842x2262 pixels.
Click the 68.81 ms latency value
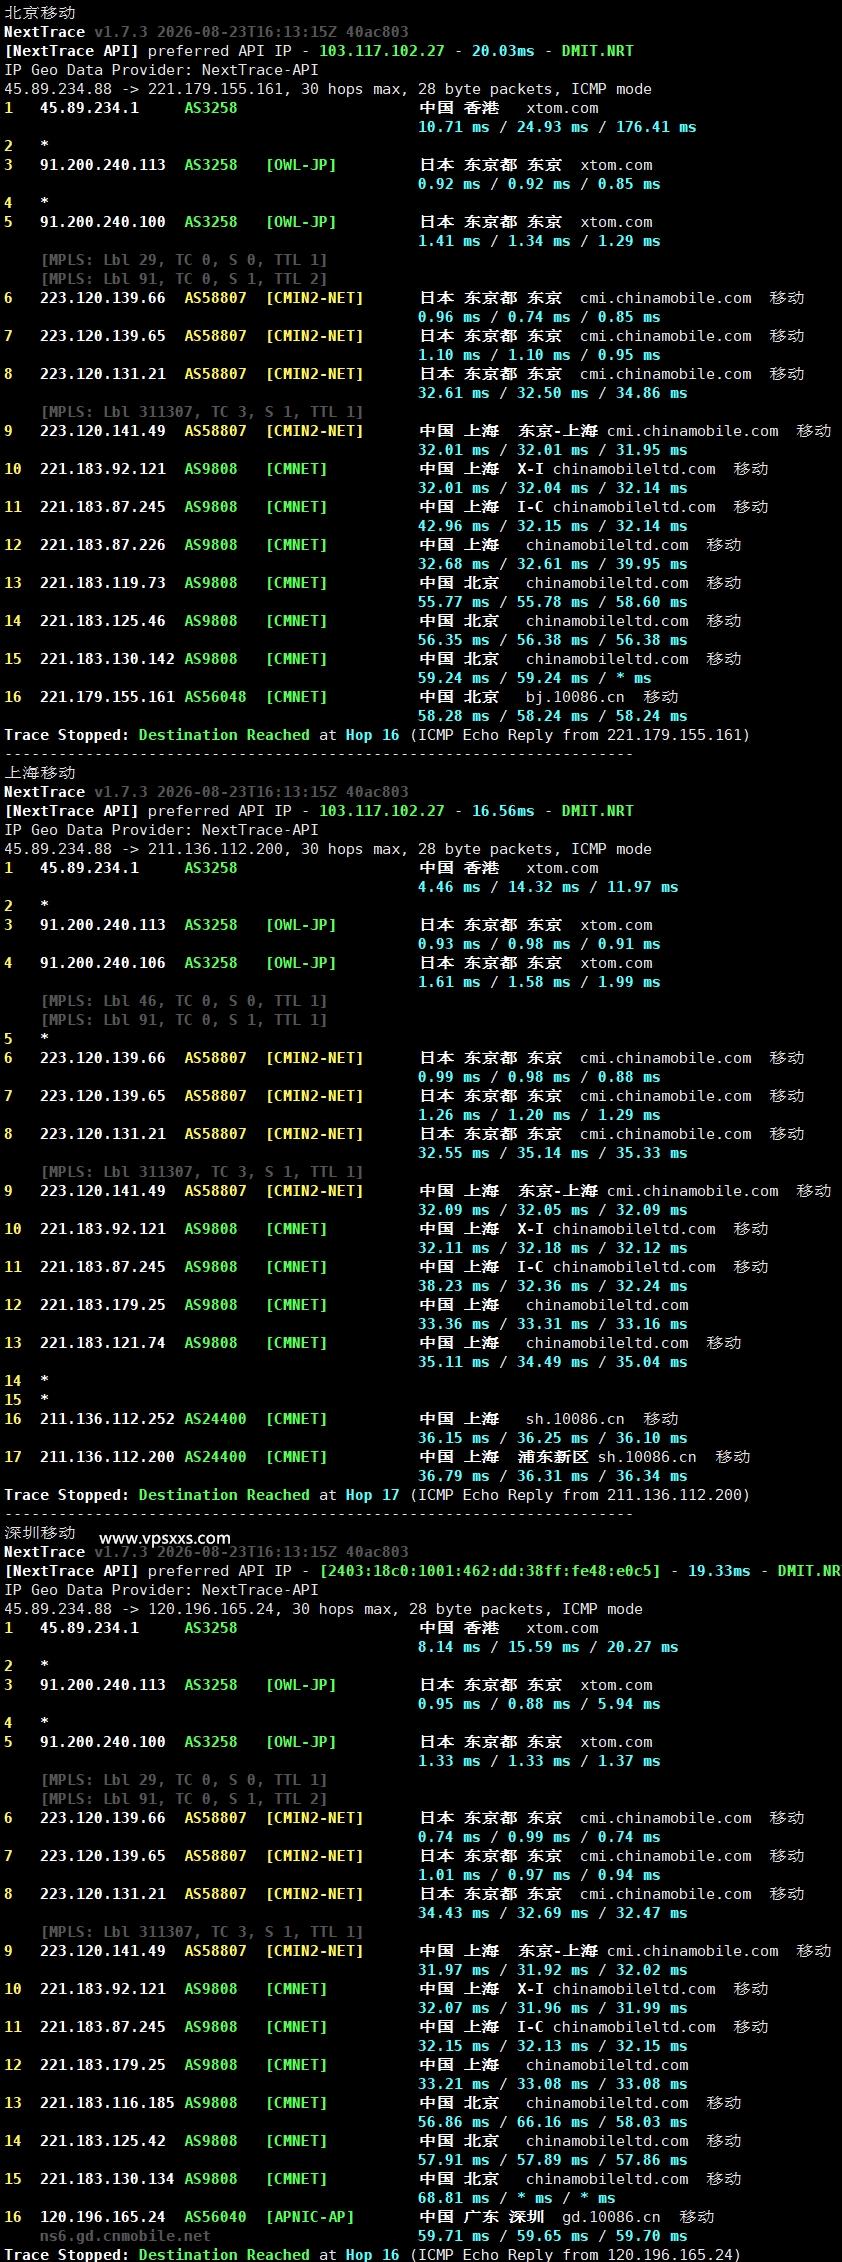(x=454, y=2198)
